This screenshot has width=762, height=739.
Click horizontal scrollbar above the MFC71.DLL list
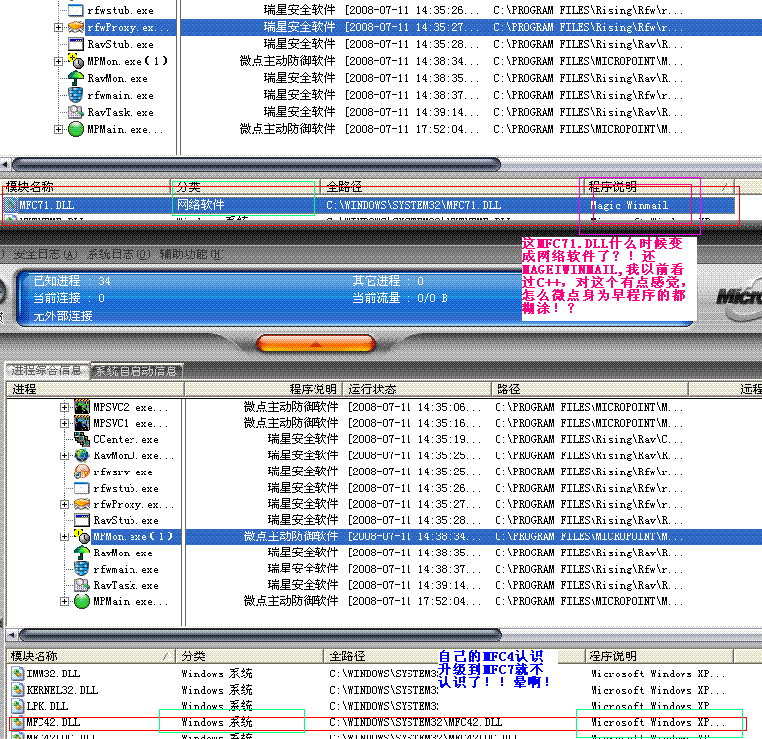point(200,164)
